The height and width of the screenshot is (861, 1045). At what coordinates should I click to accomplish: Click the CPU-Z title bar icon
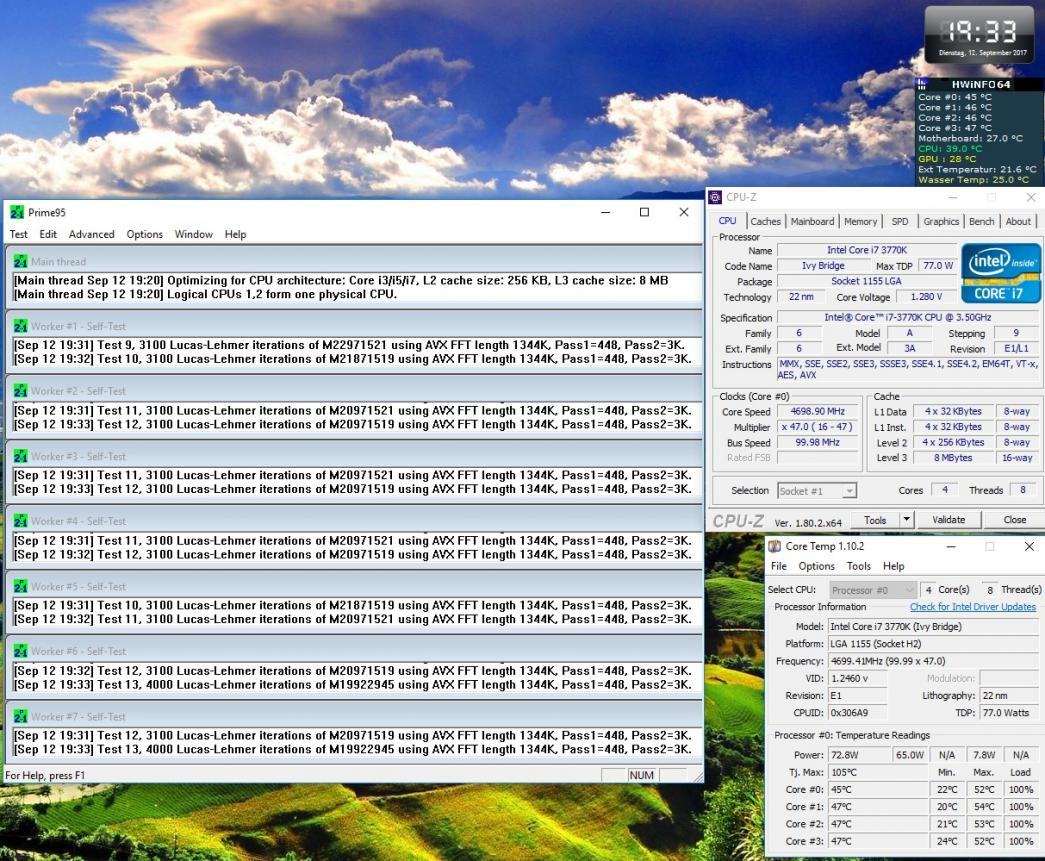[716, 197]
